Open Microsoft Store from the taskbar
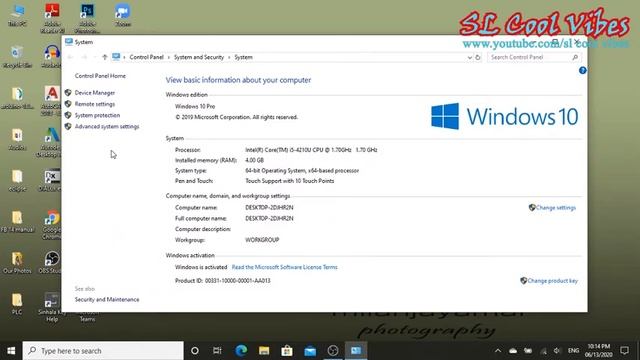Image resolution: width=640 pixels, height=360 pixels. point(287,351)
